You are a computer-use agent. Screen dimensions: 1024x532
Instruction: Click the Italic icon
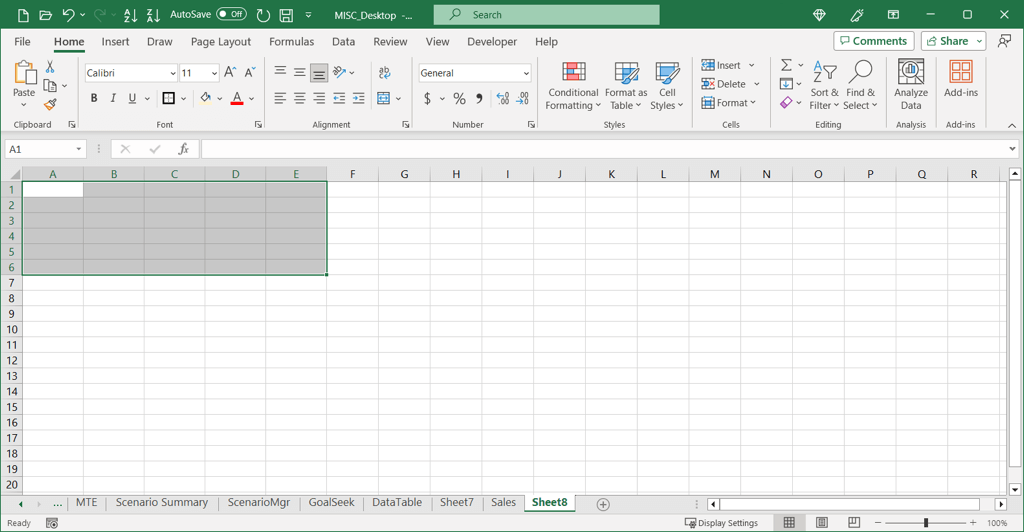[113, 99]
